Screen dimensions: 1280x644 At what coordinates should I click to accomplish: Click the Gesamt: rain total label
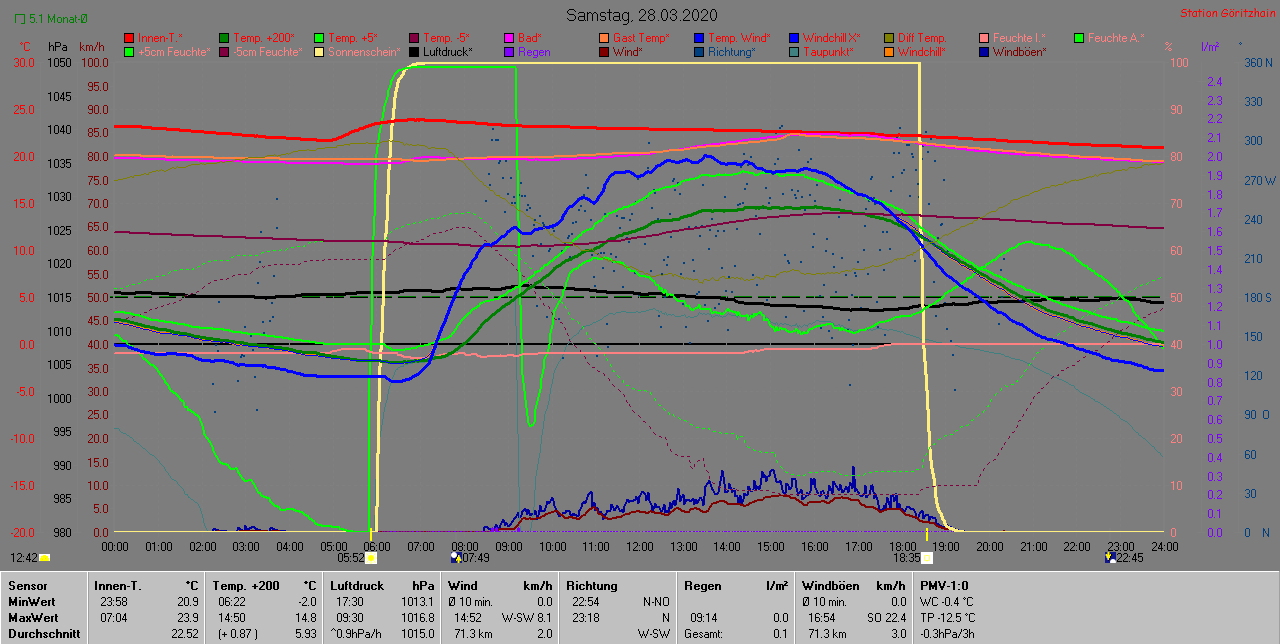(x=705, y=633)
